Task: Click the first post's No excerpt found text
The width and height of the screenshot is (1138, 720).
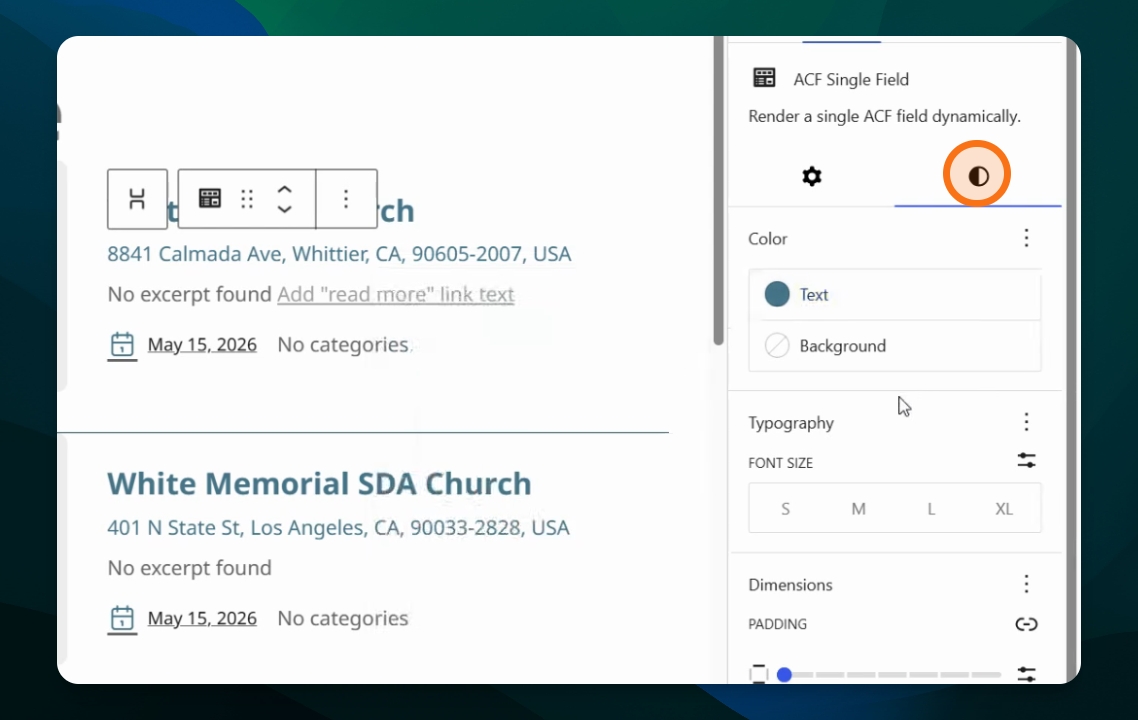Action: pos(189,294)
